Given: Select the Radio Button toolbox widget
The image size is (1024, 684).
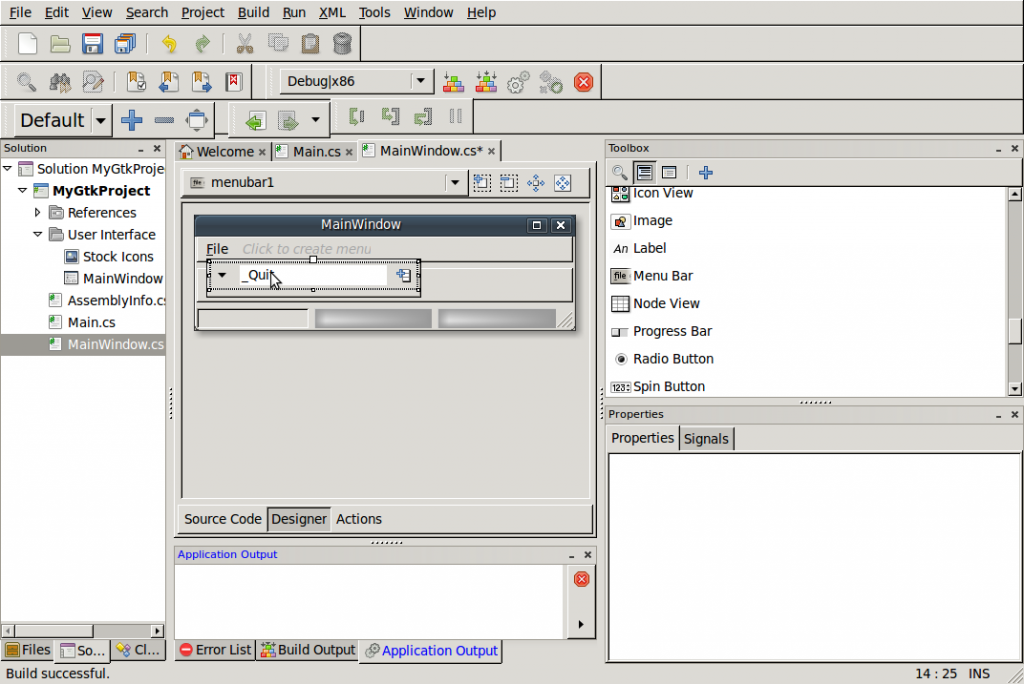Looking at the screenshot, I should click(673, 359).
